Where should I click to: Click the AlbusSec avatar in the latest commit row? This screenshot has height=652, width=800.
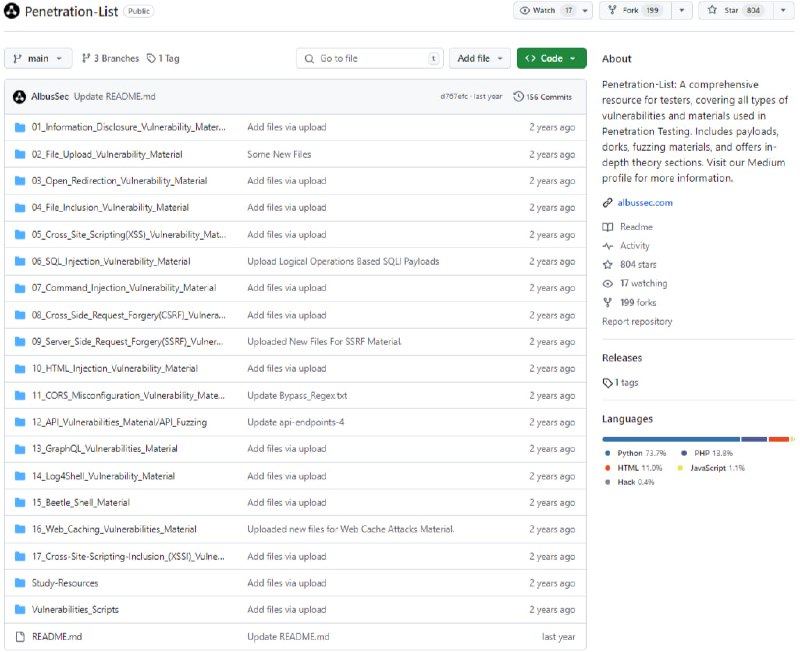pos(19,97)
